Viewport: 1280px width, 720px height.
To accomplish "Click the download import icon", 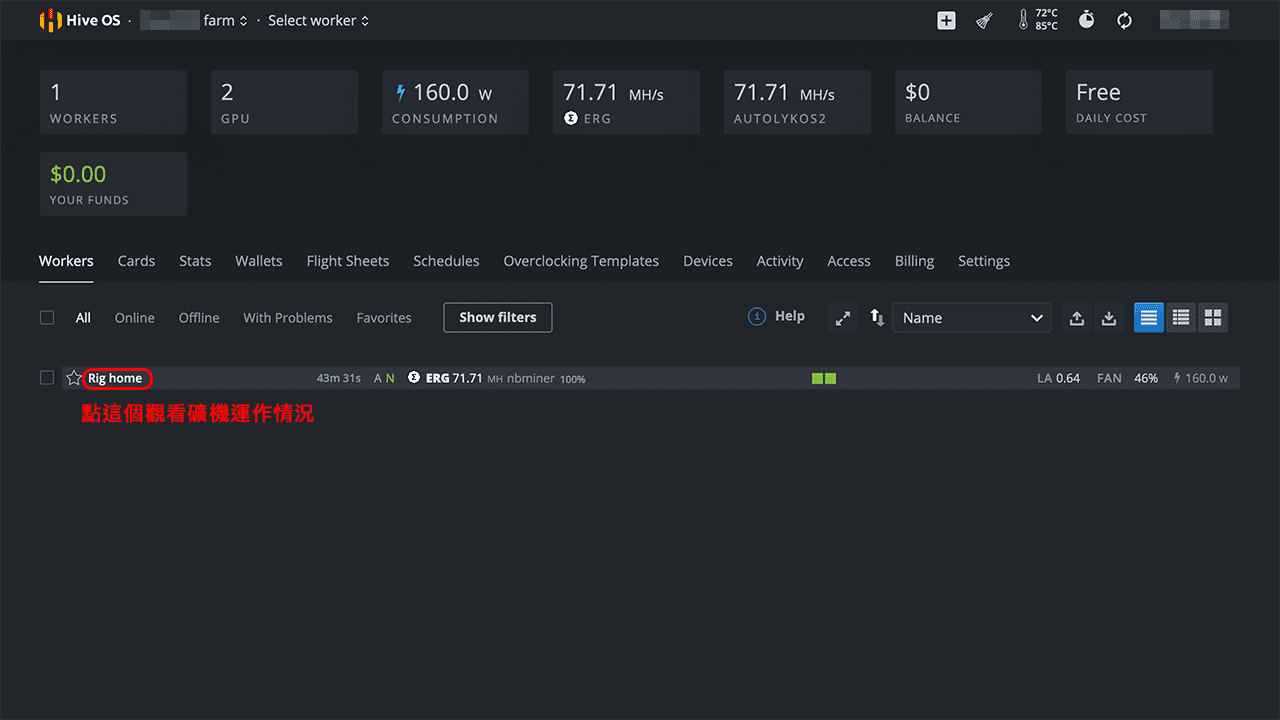I will pos(1109,318).
